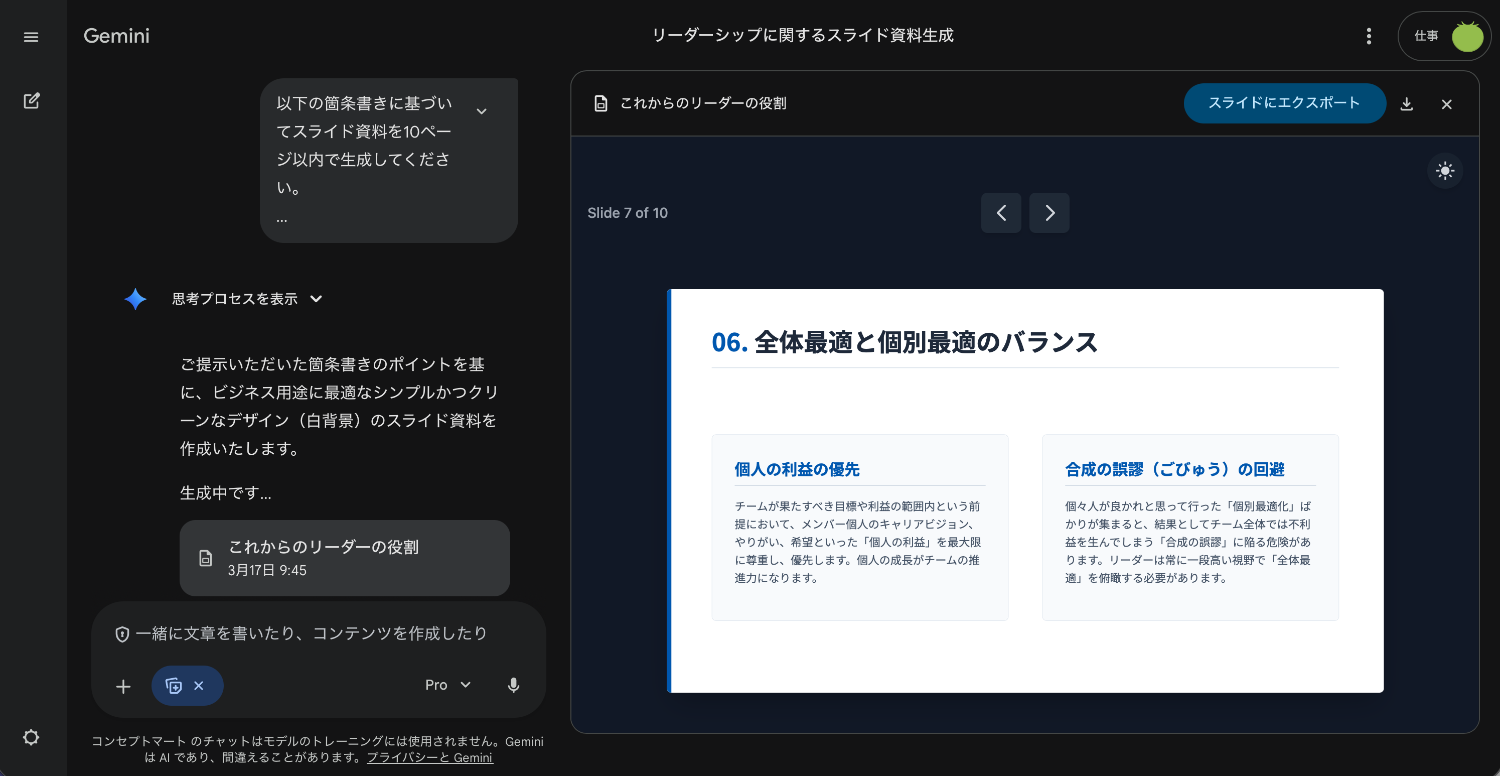Click the three-dot more options menu
This screenshot has width=1500, height=776.
[x=1369, y=36]
